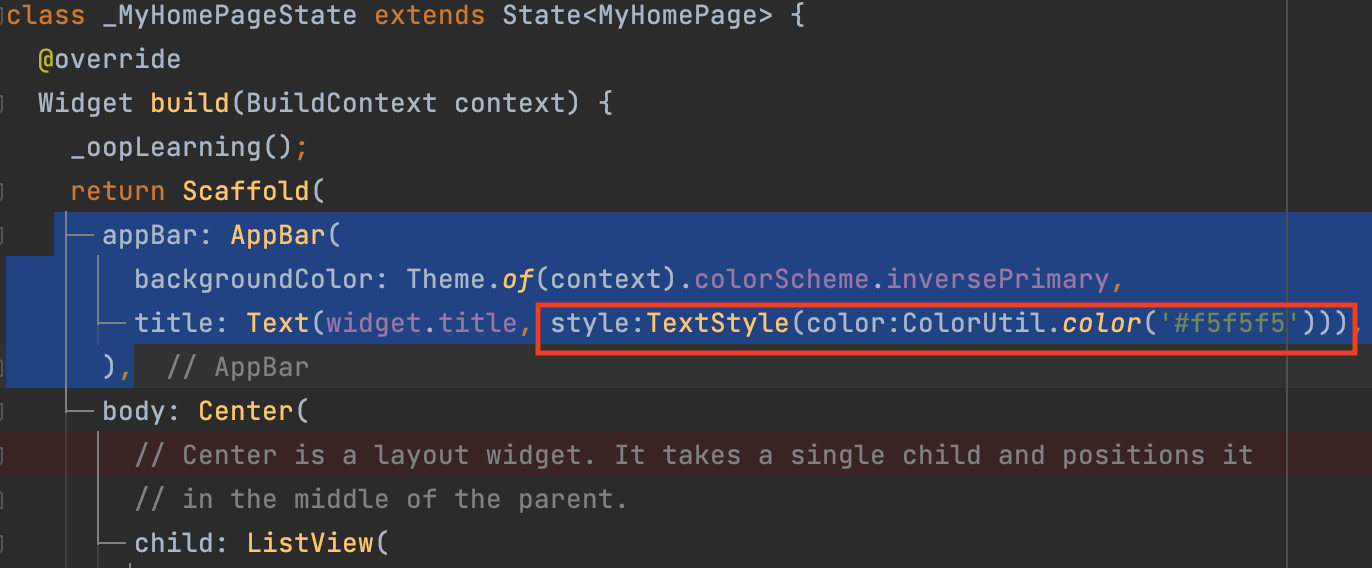Click the BuildContext parameter type
Image resolution: width=1372 pixels, height=568 pixels.
pyautogui.click(x=341, y=103)
